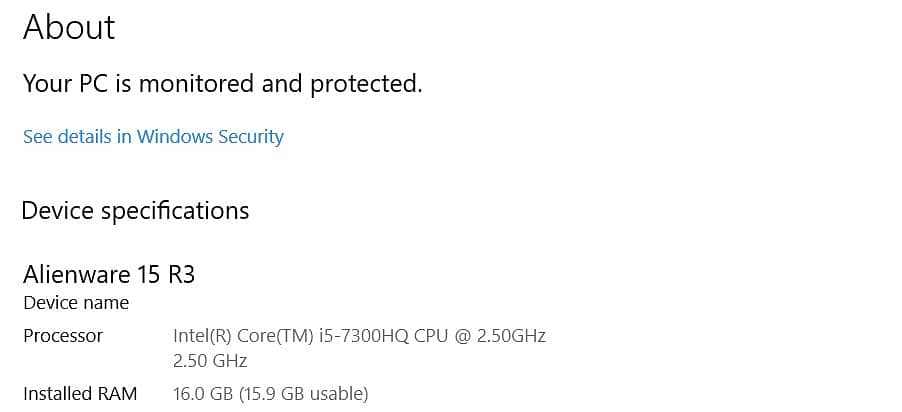Select the "Alienware" word in device title
The height and width of the screenshot is (412, 902).
pyautogui.click(x=73, y=274)
